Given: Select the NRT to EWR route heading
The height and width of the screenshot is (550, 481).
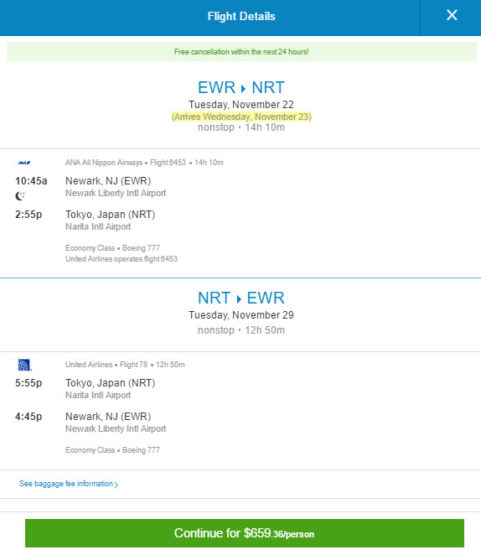Looking at the screenshot, I should pyautogui.click(x=241, y=298).
